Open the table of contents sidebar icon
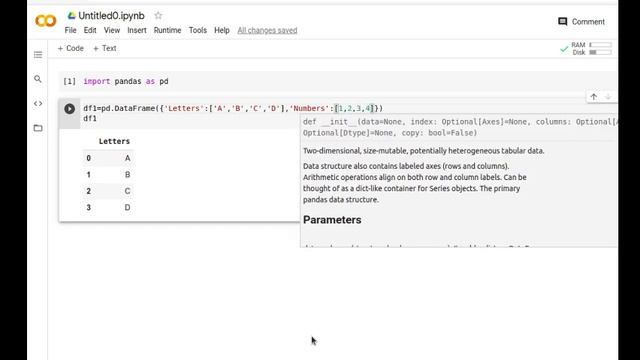 (38, 55)
